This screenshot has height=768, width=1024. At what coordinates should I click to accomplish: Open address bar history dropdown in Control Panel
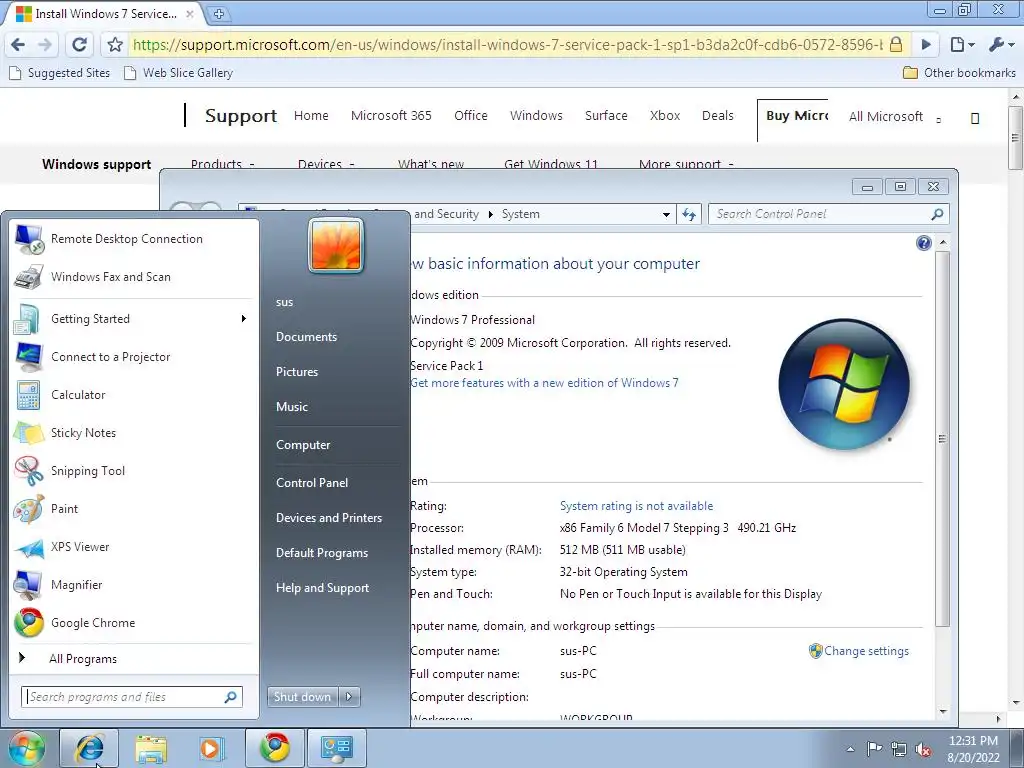[x=666, y=214]
